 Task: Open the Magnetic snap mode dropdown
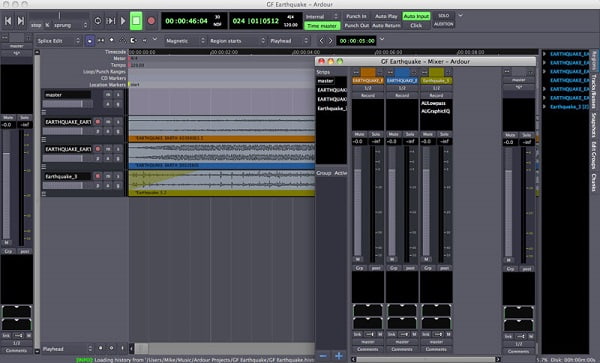point(185,41)
